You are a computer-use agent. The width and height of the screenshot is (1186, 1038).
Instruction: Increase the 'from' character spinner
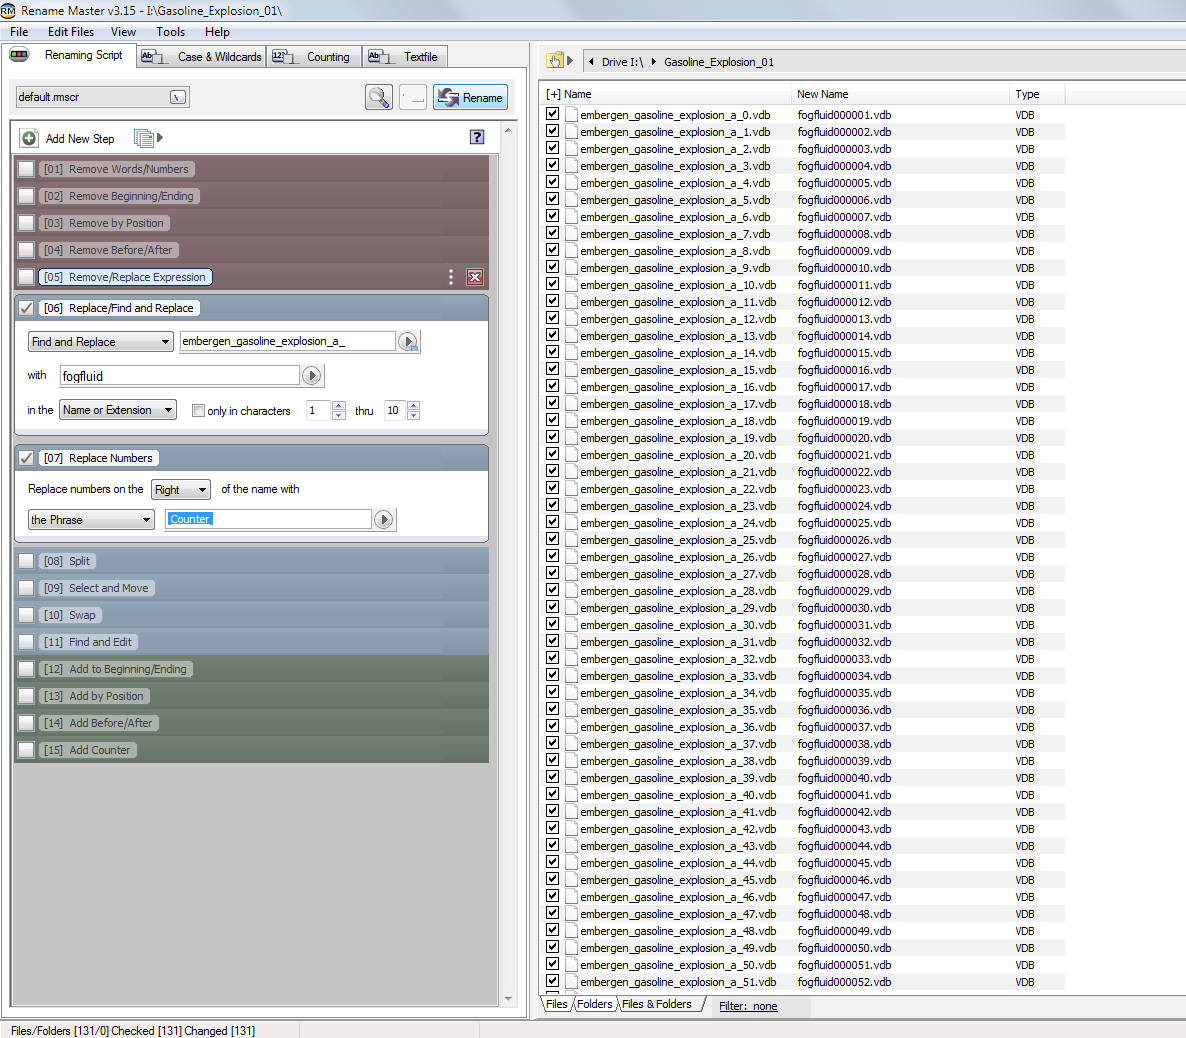point(339,406)
